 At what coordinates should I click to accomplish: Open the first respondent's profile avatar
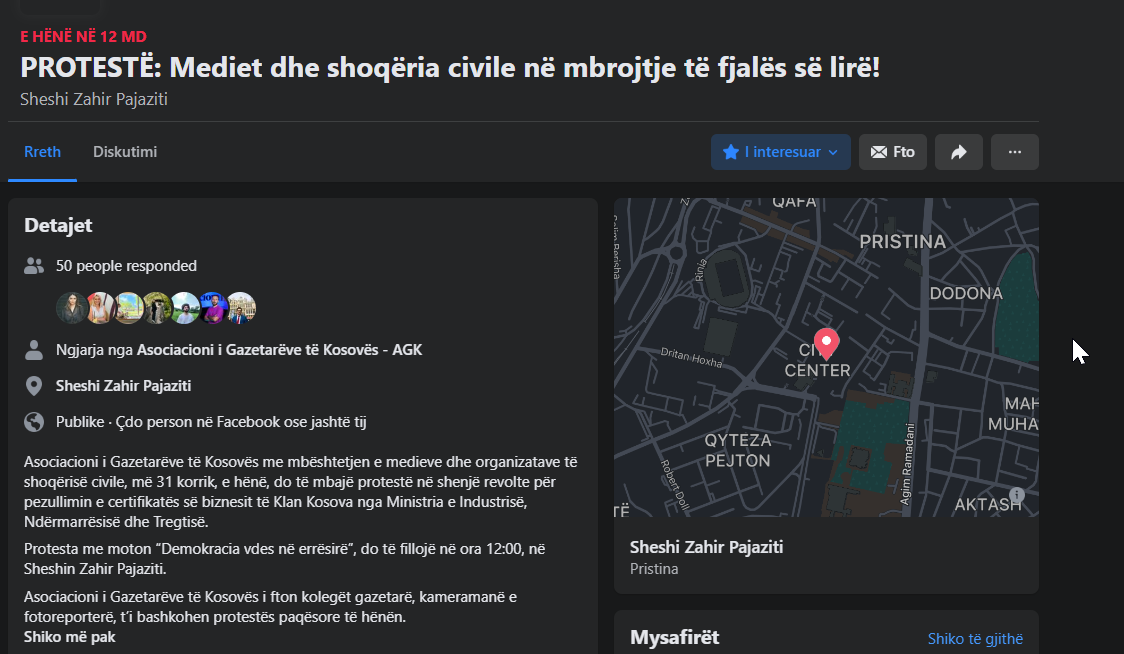click(71, 308)
